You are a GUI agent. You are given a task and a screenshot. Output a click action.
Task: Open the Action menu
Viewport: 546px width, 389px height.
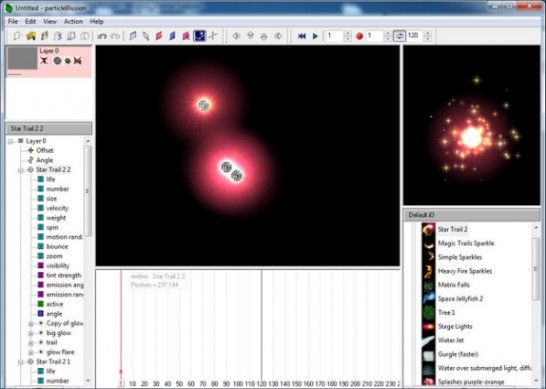coord(73,22)
